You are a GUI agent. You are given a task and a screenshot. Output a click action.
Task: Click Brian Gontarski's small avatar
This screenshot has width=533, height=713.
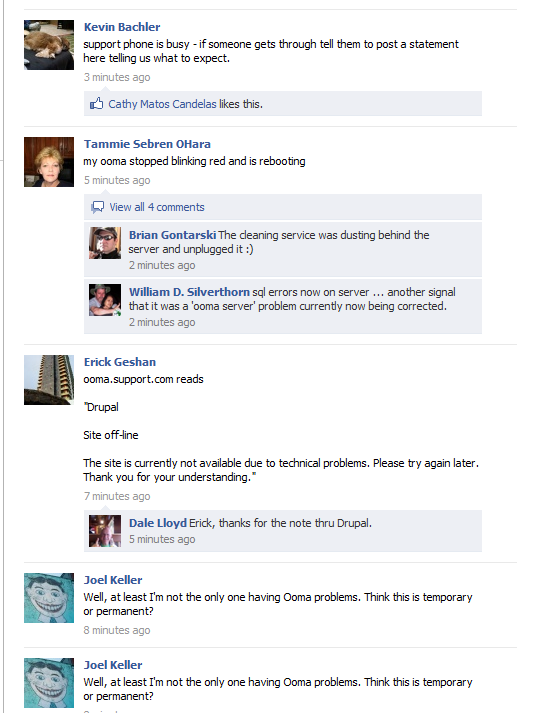[x=105, y=243]
